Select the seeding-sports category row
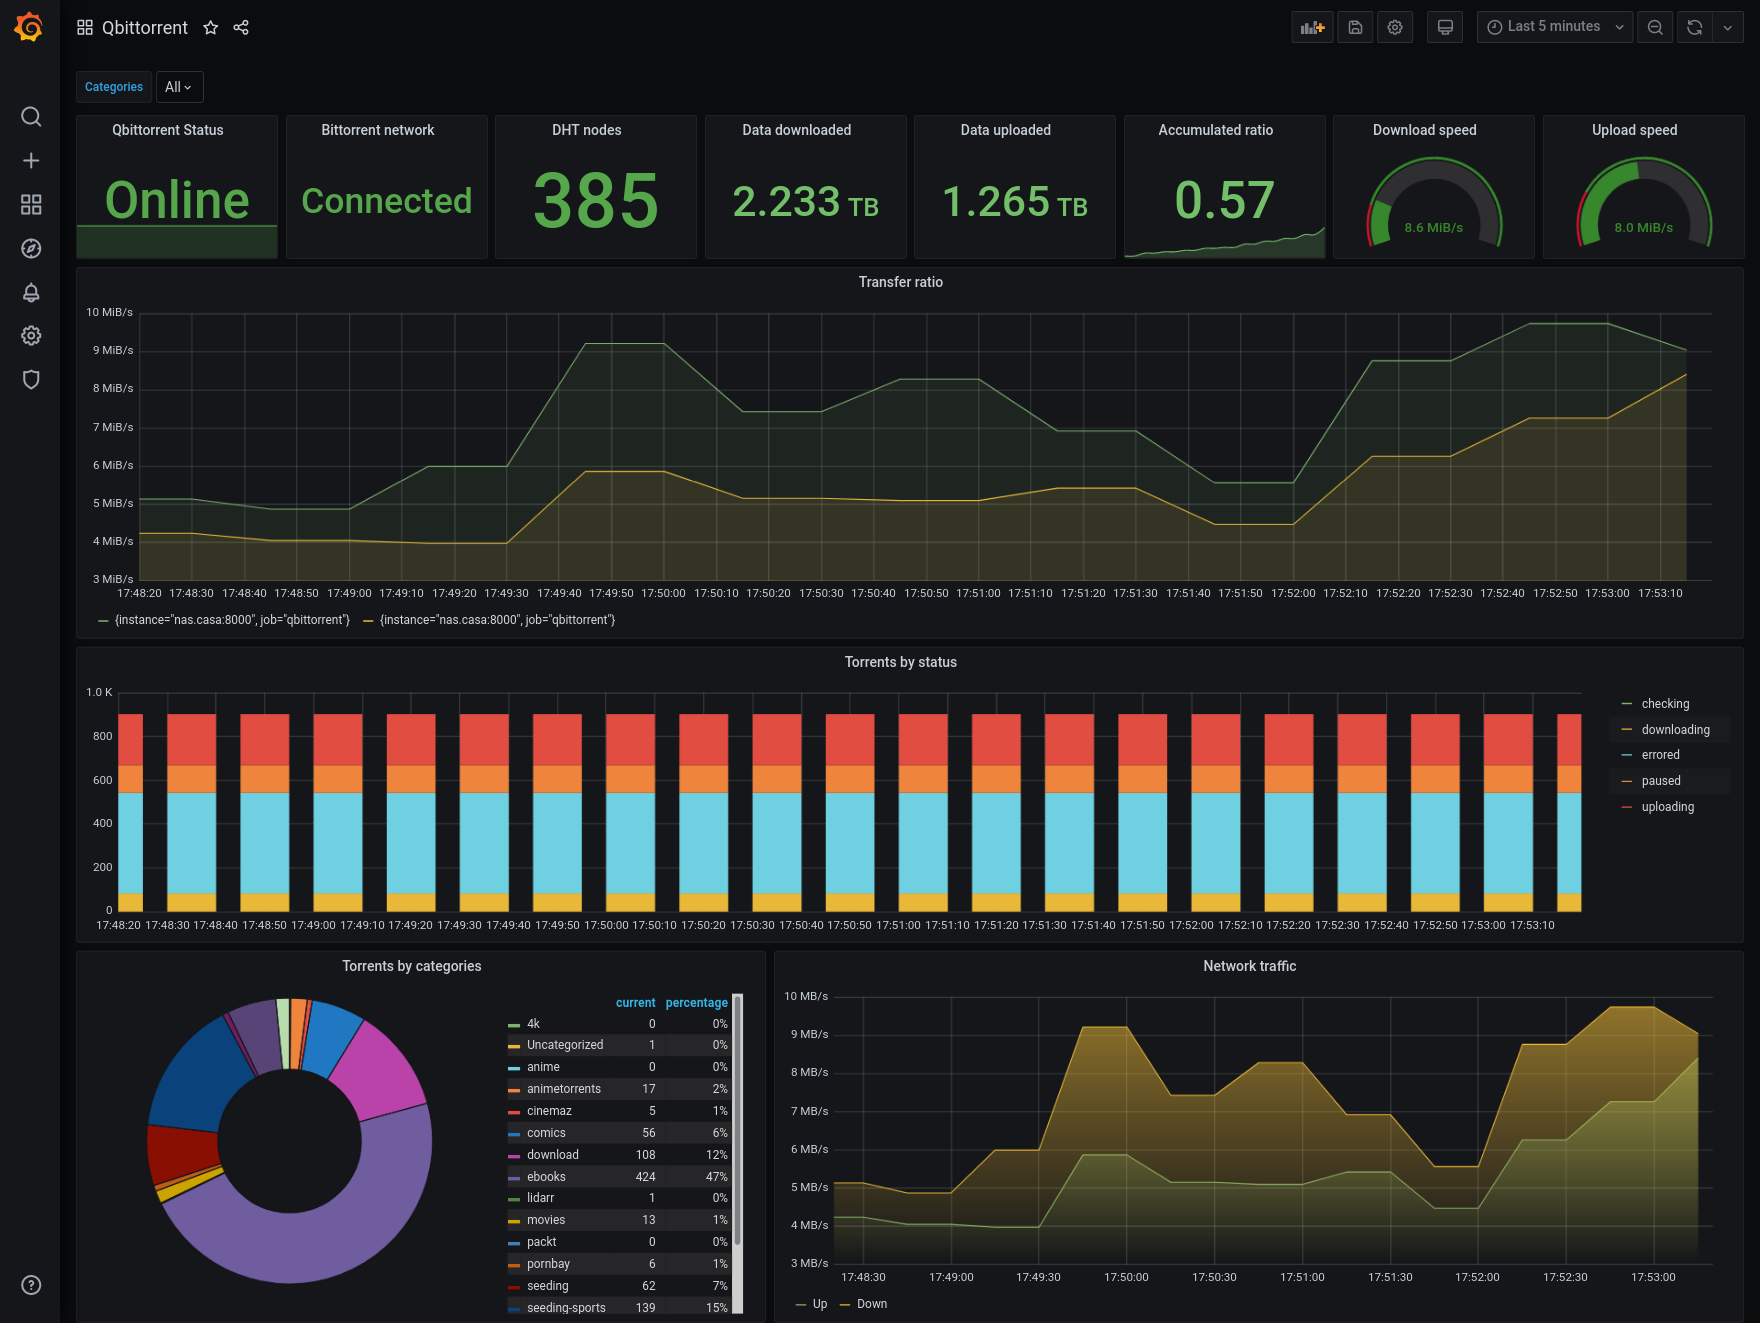1760x1323 pixels. (x=618, y=1307)
